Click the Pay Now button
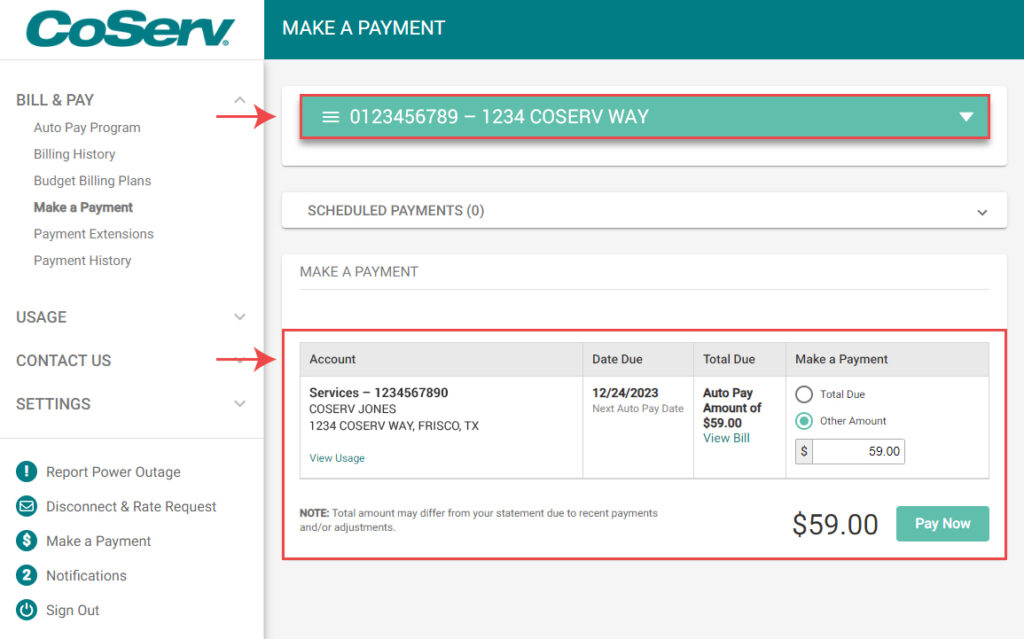The image size is (1024, 639). coord(942,523)
